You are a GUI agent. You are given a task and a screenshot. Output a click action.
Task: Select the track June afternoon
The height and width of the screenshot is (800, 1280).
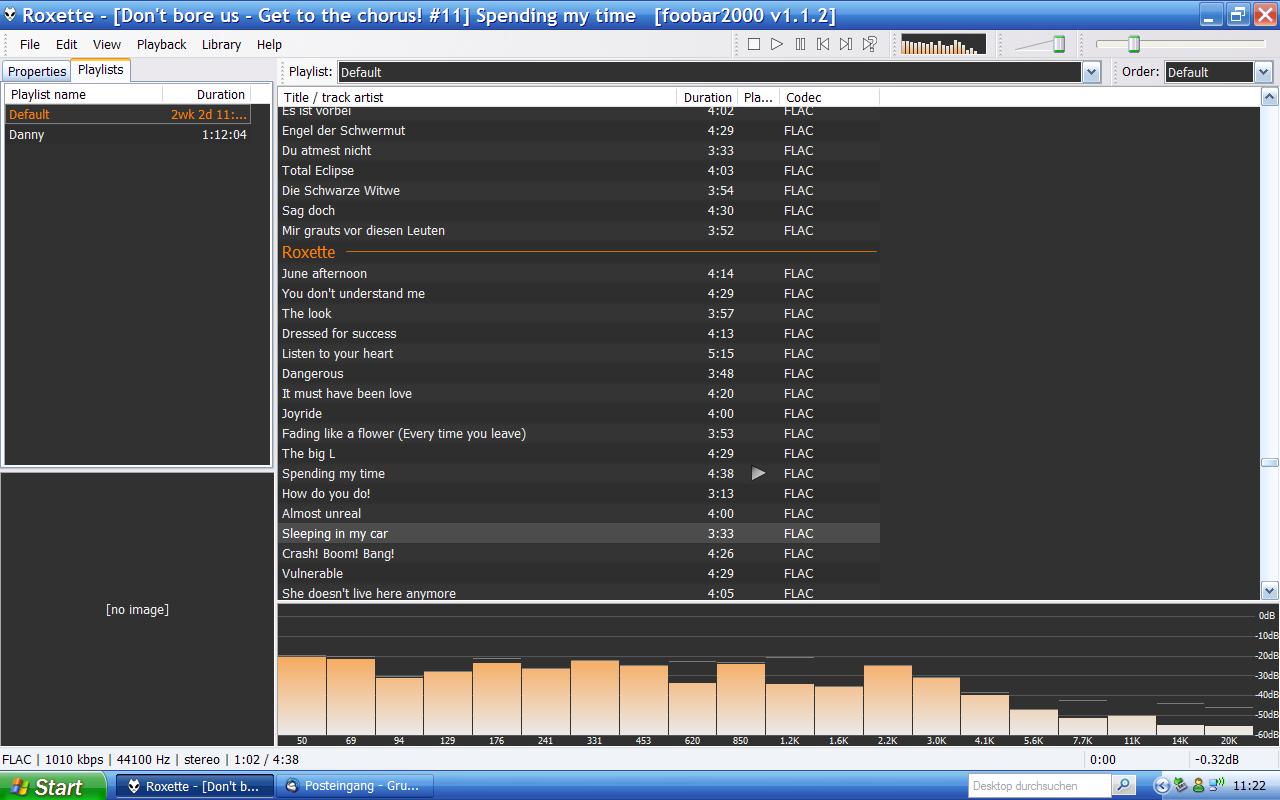tap(579, 273)
